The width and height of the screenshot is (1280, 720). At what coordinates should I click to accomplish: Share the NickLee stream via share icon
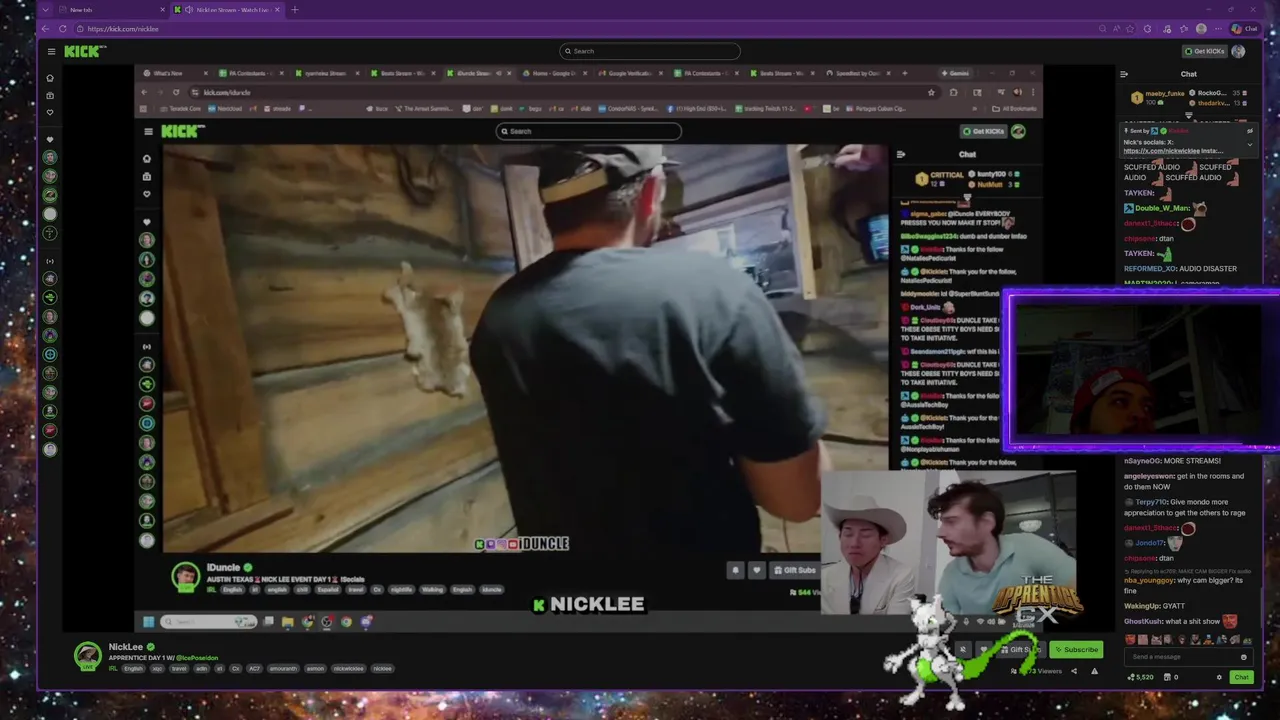pos(1074,671)
